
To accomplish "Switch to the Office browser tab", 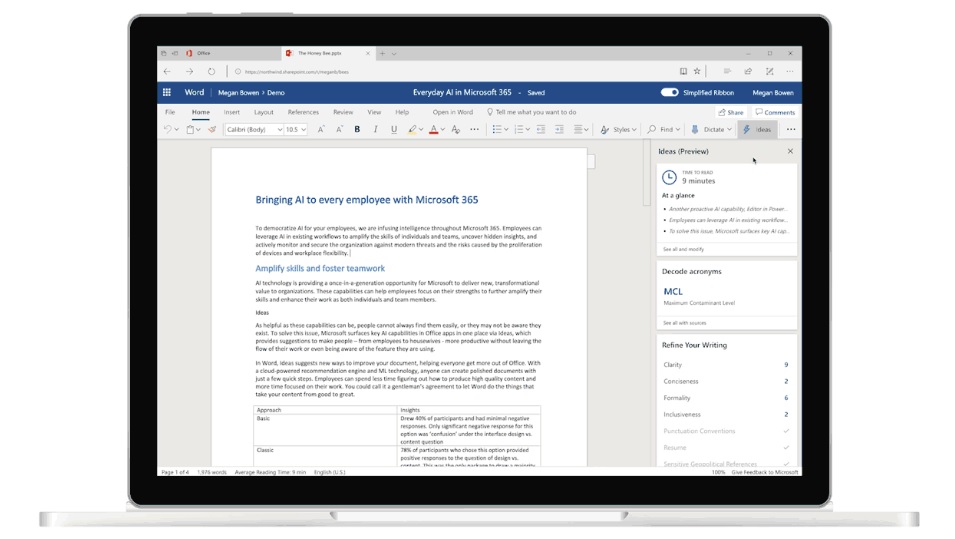I will [219, 54].
